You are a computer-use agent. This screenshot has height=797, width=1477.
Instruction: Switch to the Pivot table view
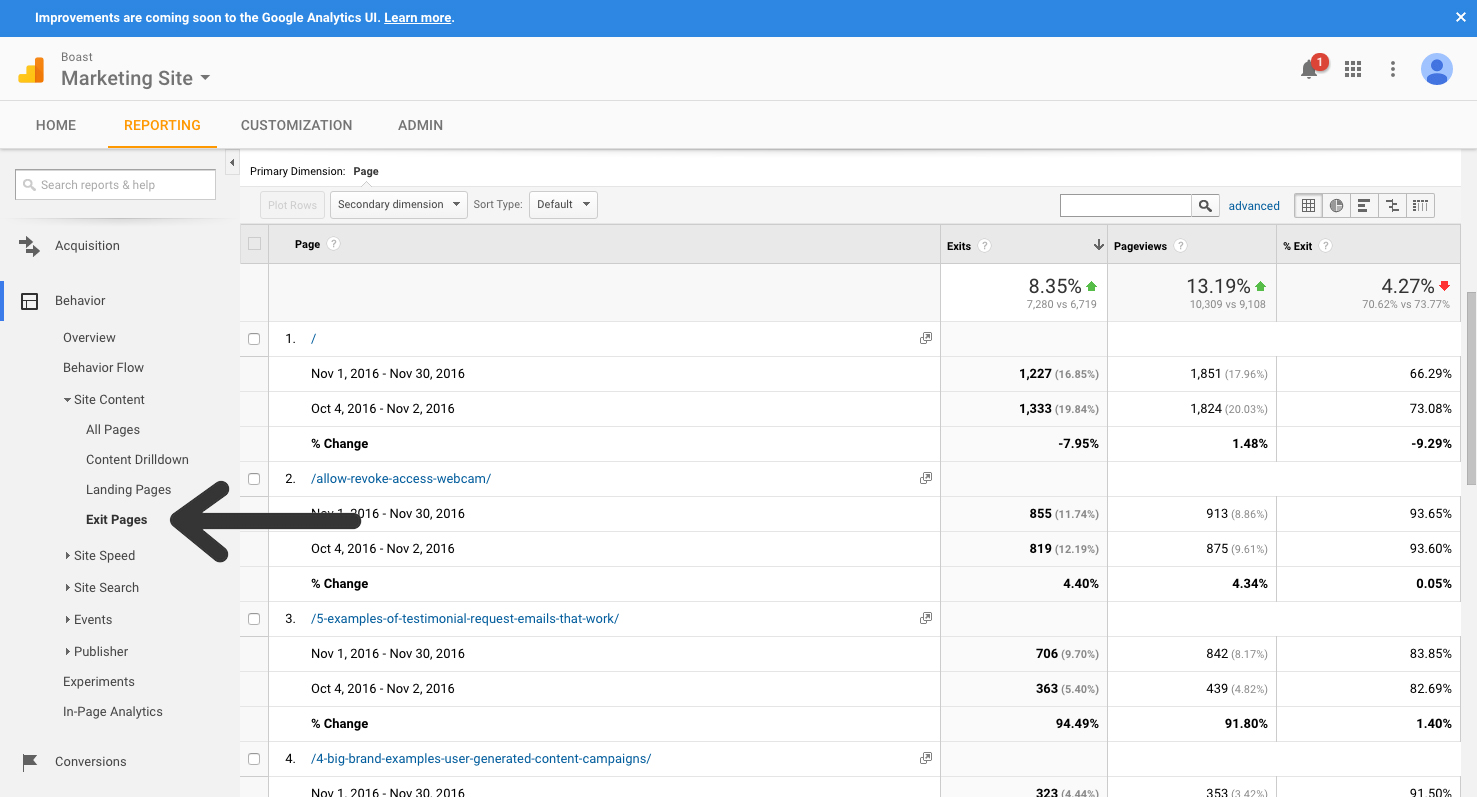click(x=1420, y=205)
